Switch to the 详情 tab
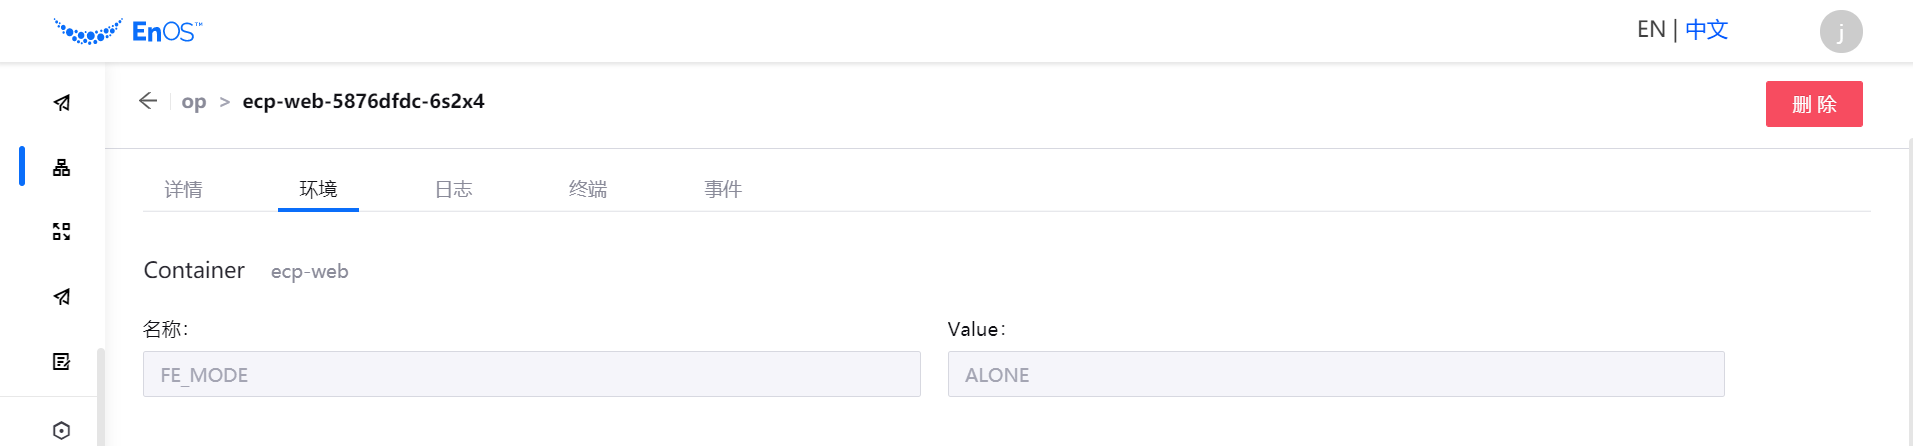1913x446 pixels. click(184, 189)
